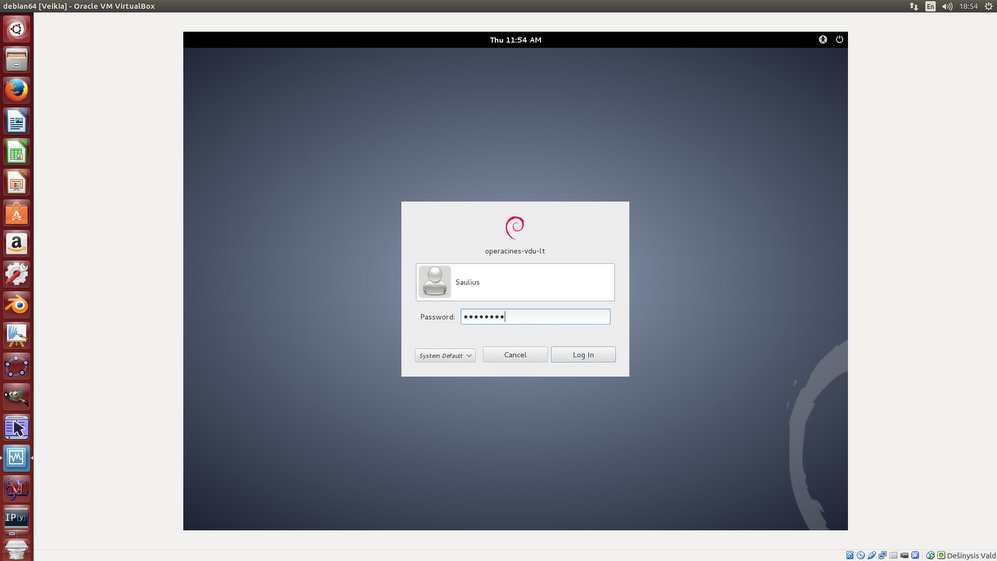Viewport: 997px width, 561px height.
Task: Open the sound volume indicator menu
Action: pos(947,6)
